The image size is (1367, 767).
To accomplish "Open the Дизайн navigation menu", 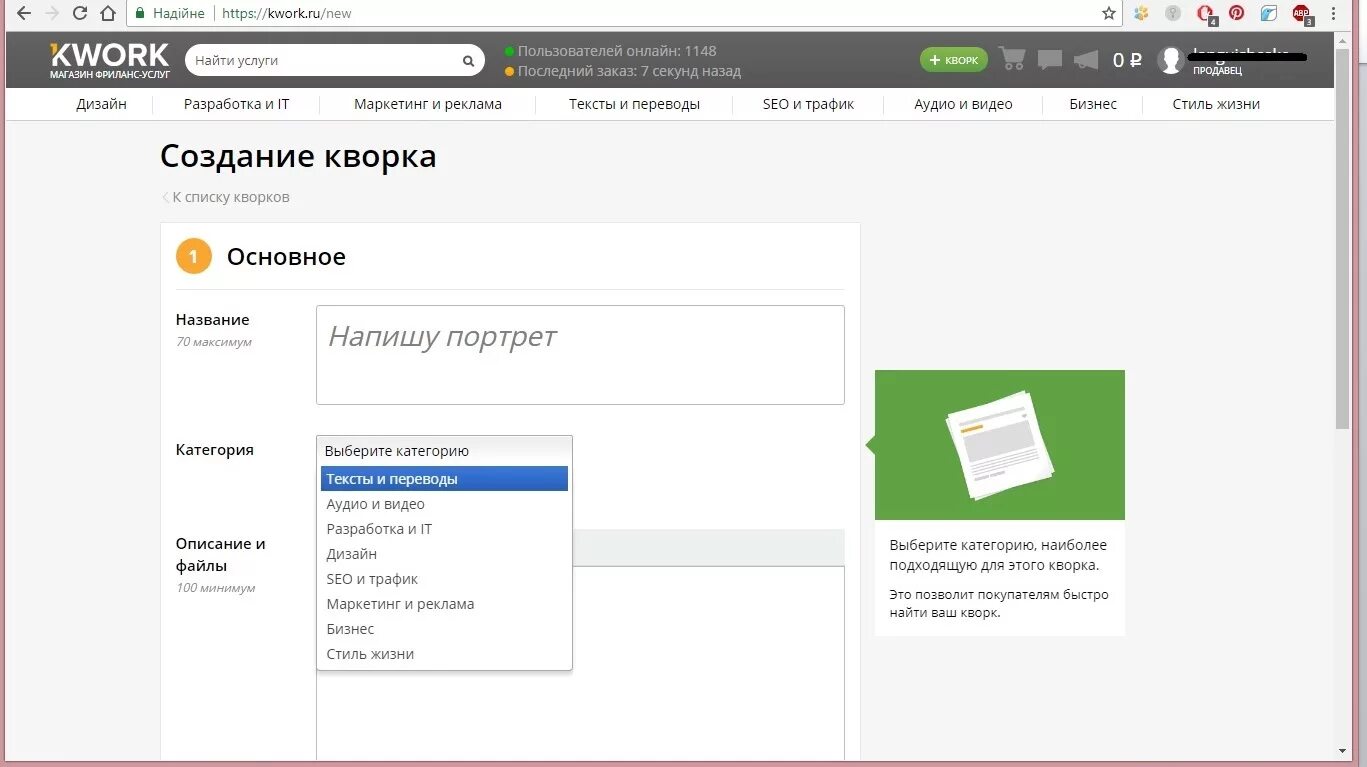I will (101, 104).
